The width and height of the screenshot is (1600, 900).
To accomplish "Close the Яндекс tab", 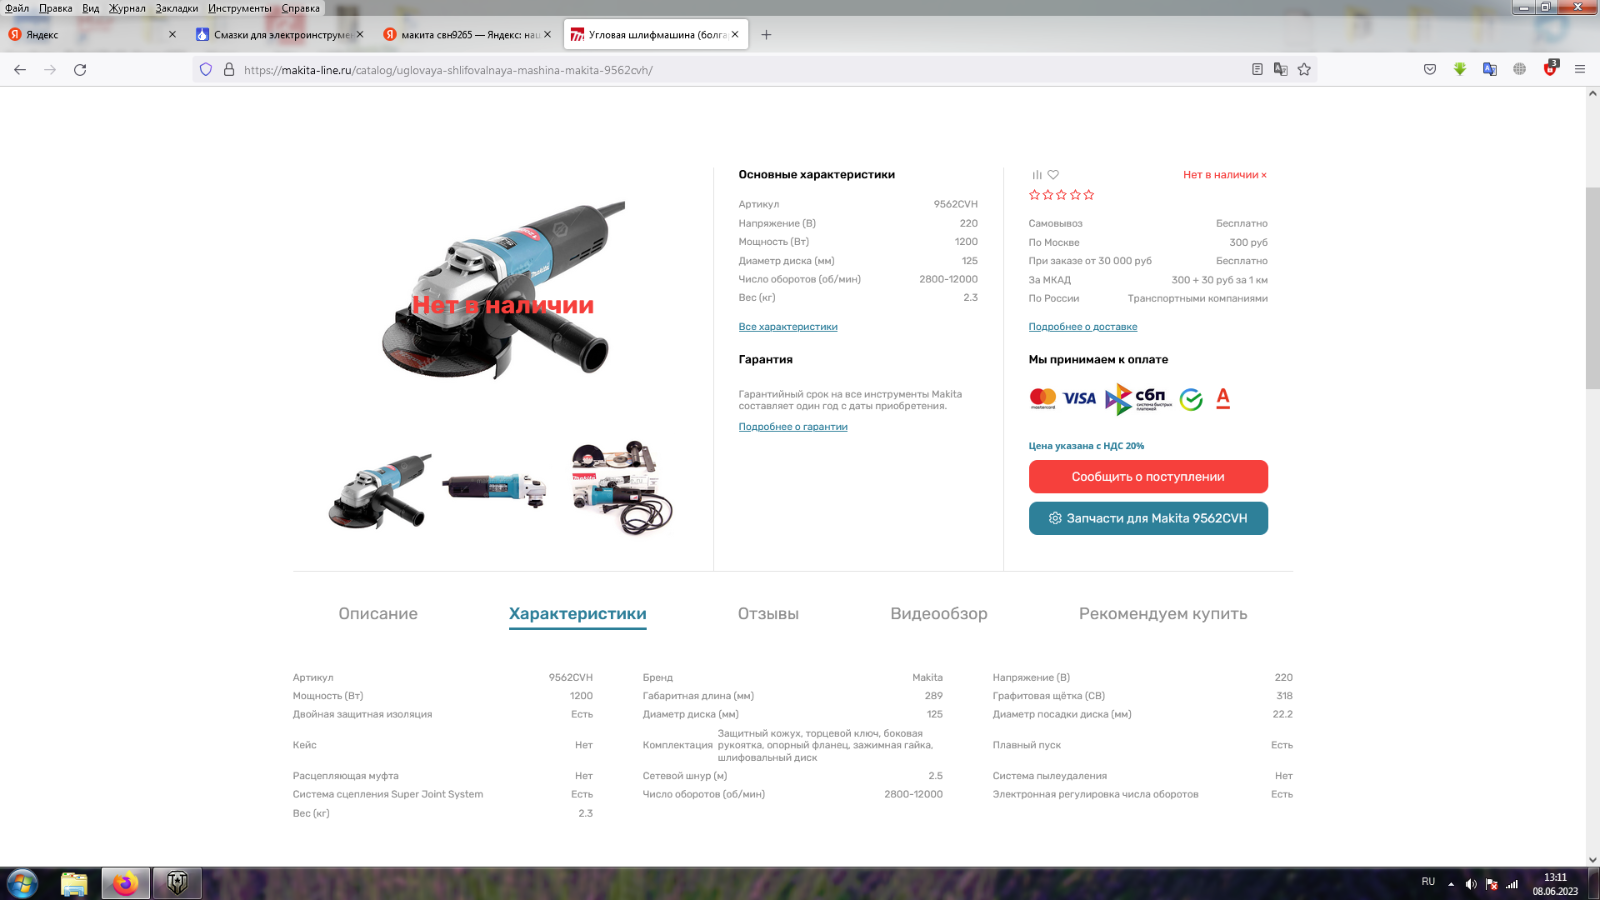I will (x=172, y=35).
